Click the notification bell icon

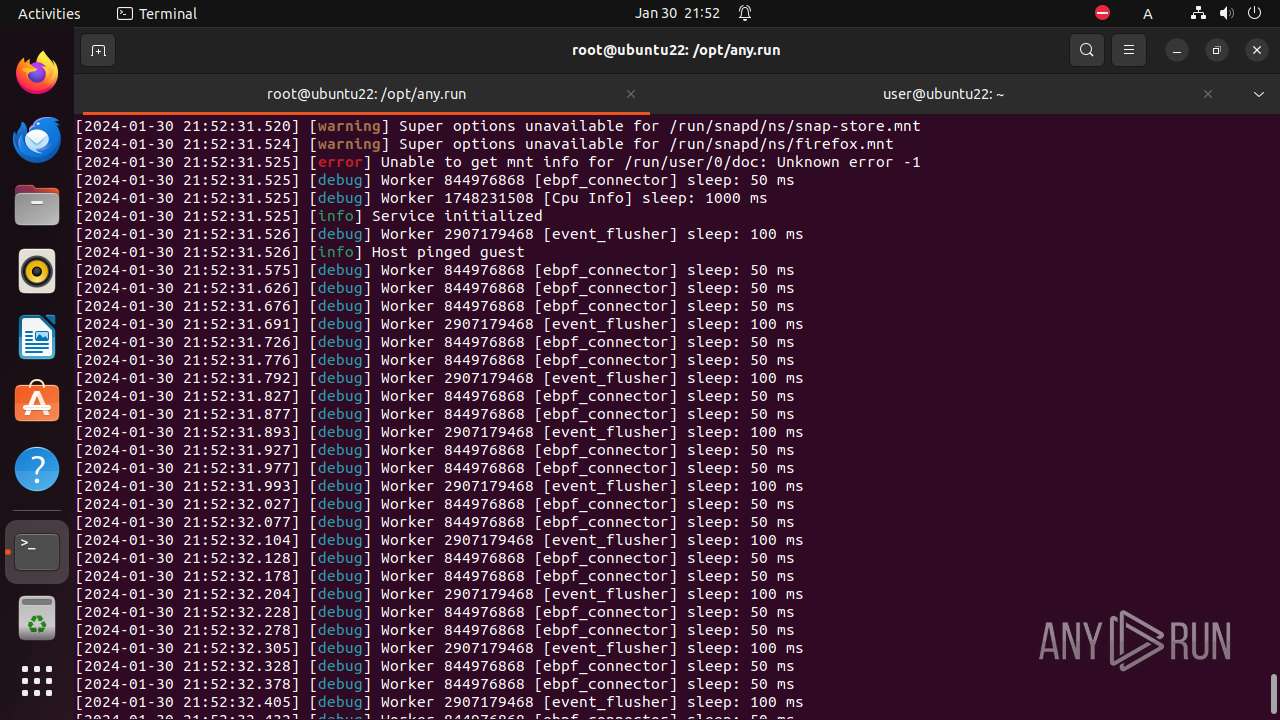pyautogui.click(x=745, y=13)
